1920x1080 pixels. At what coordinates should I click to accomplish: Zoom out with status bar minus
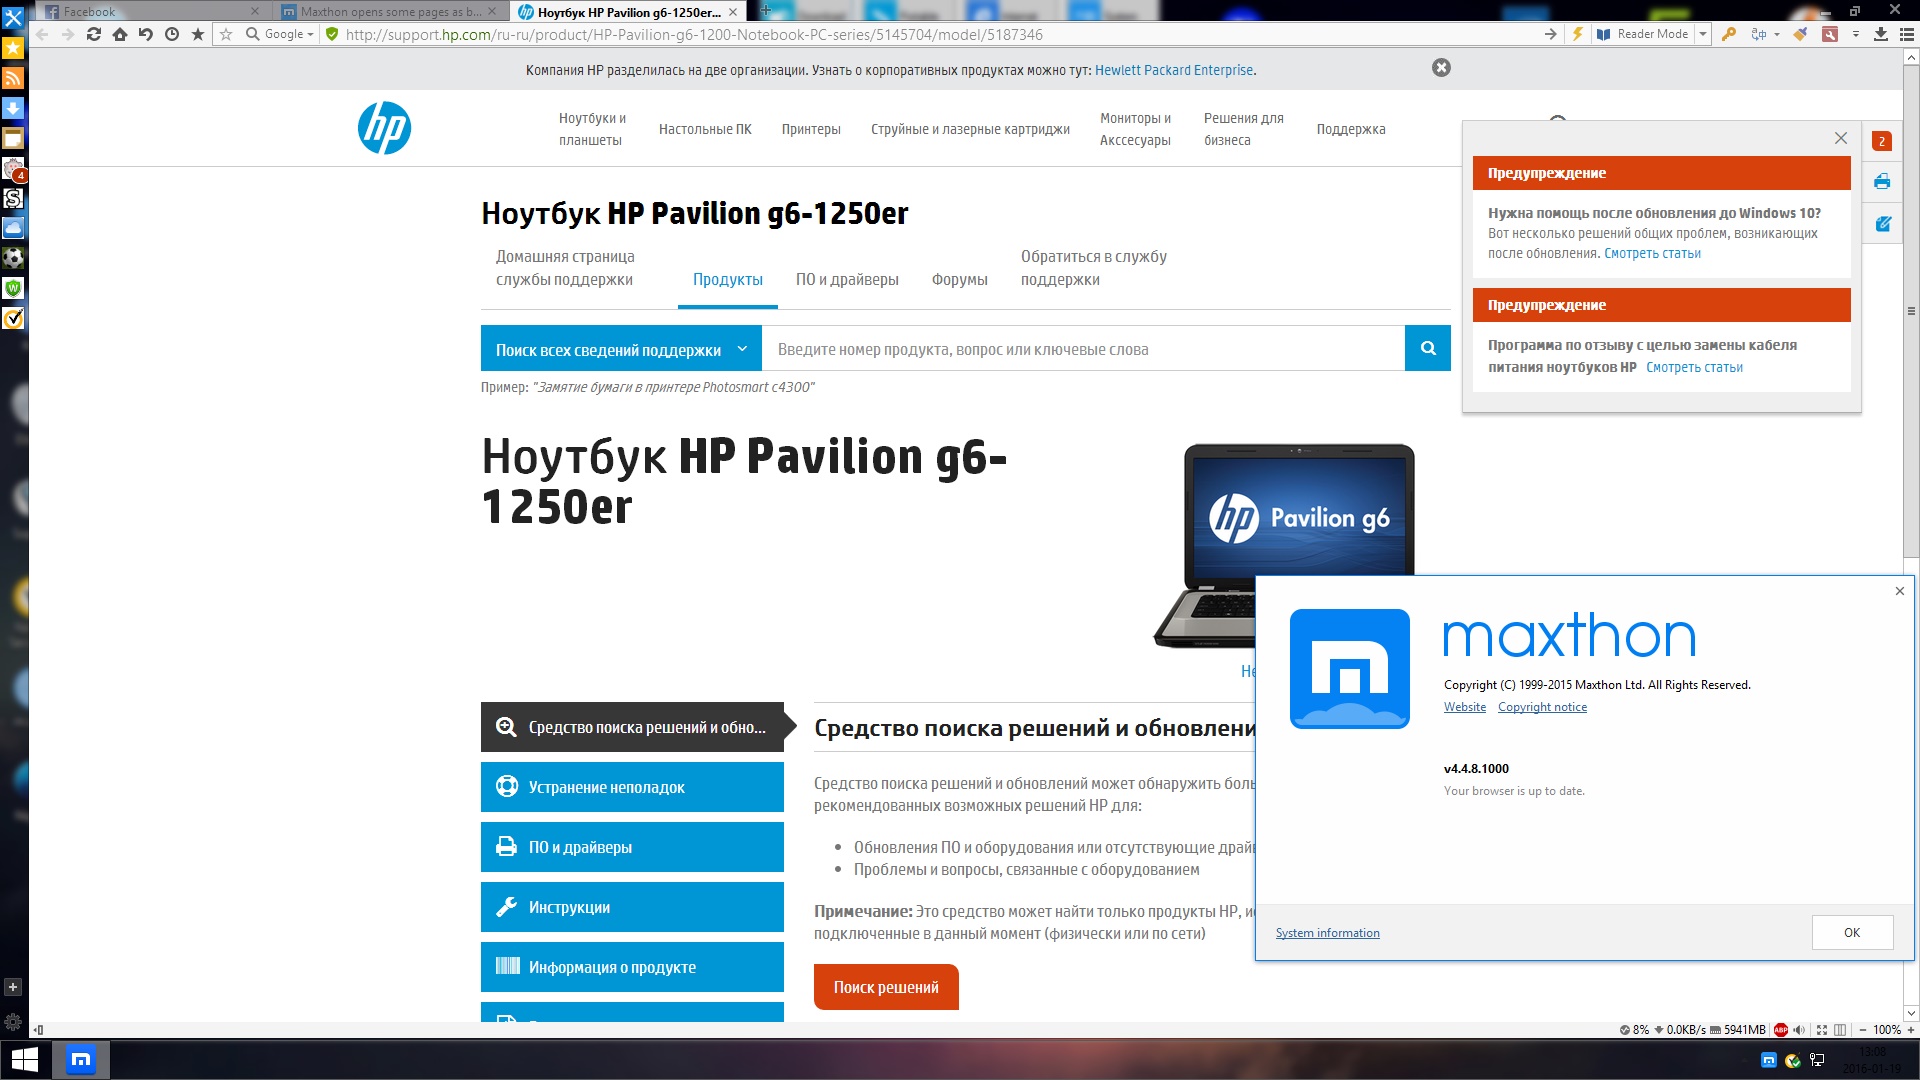click(x=1862, y=1030)
